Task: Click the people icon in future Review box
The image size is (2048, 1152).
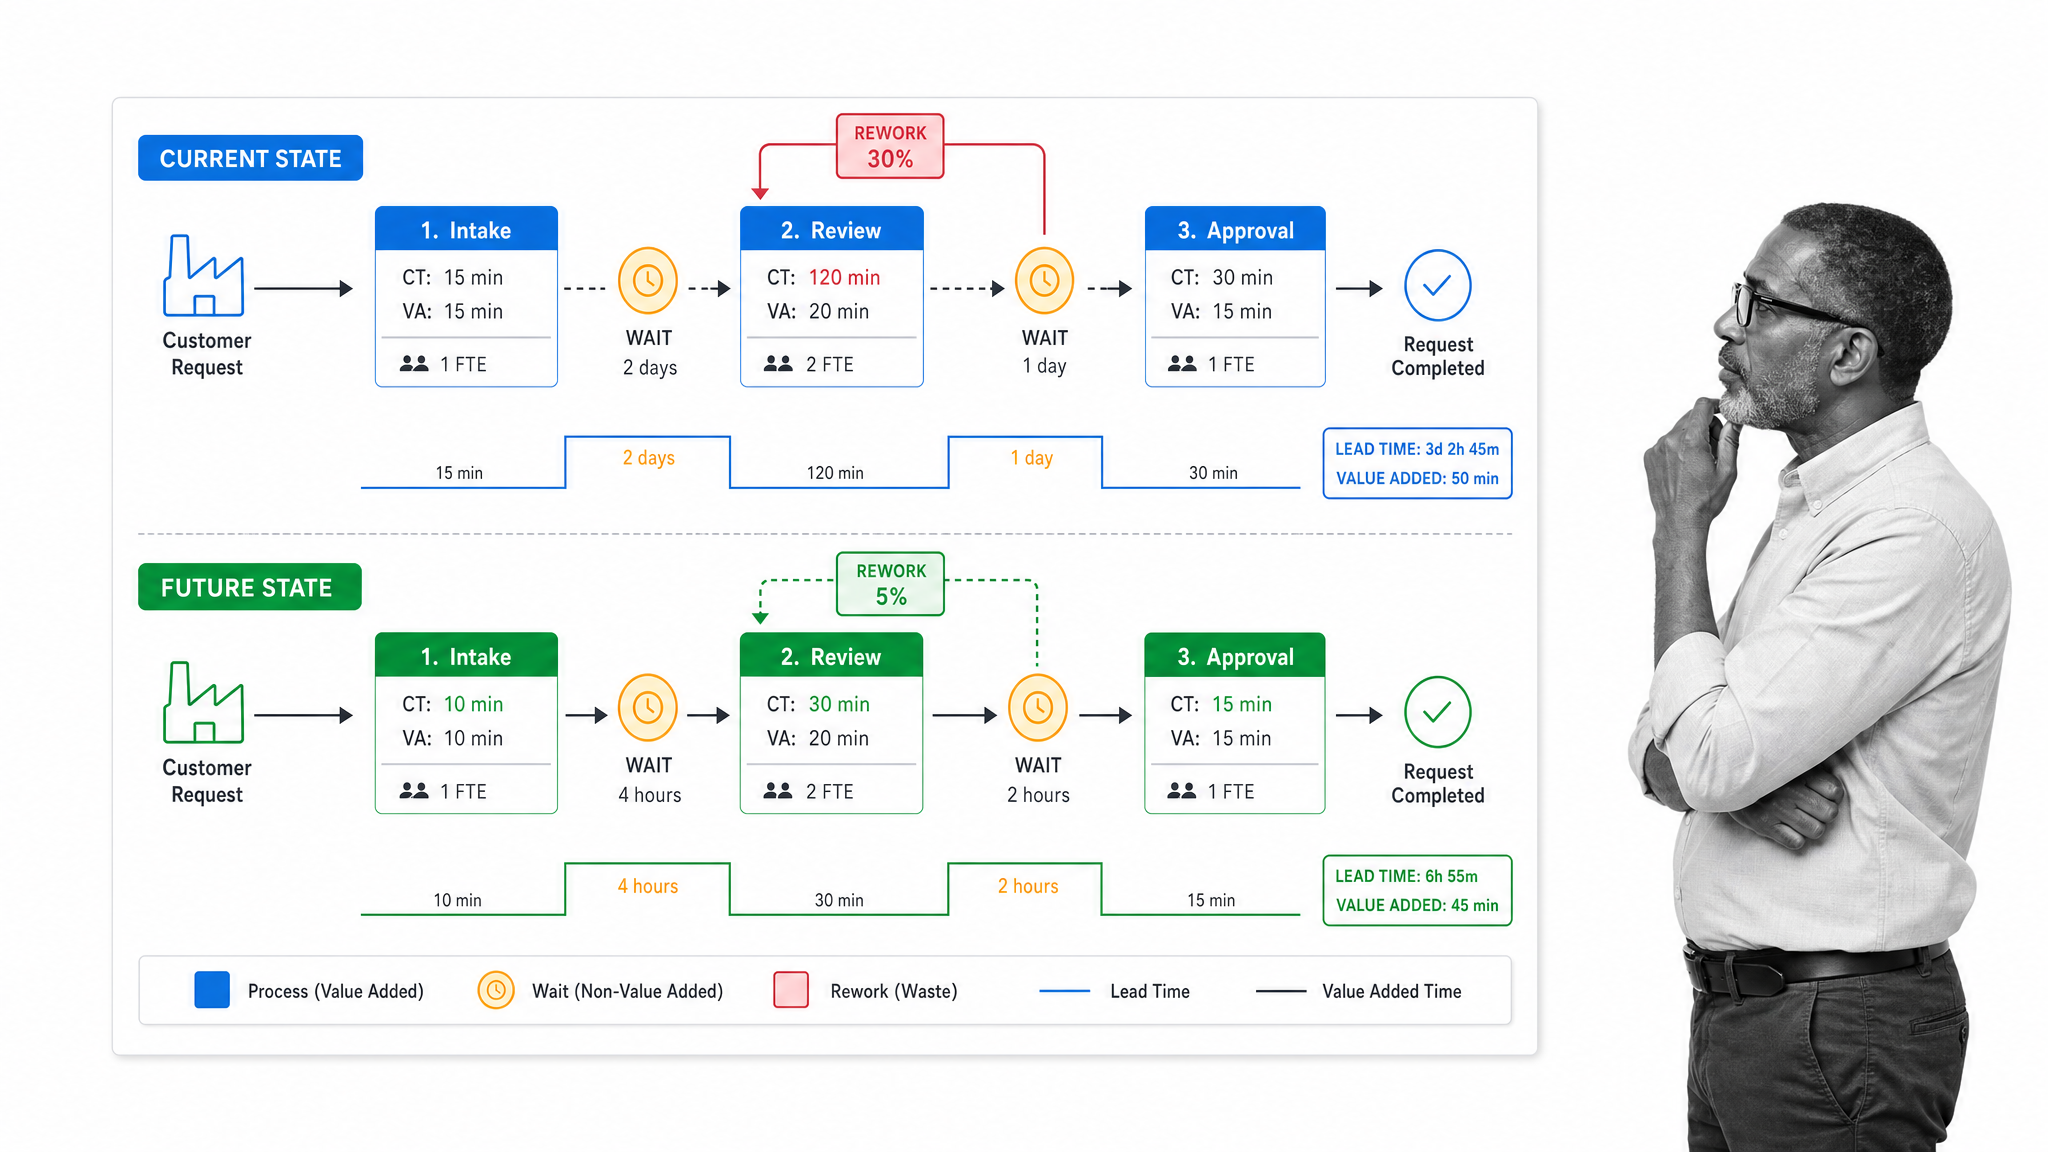Action: [778, 791]
